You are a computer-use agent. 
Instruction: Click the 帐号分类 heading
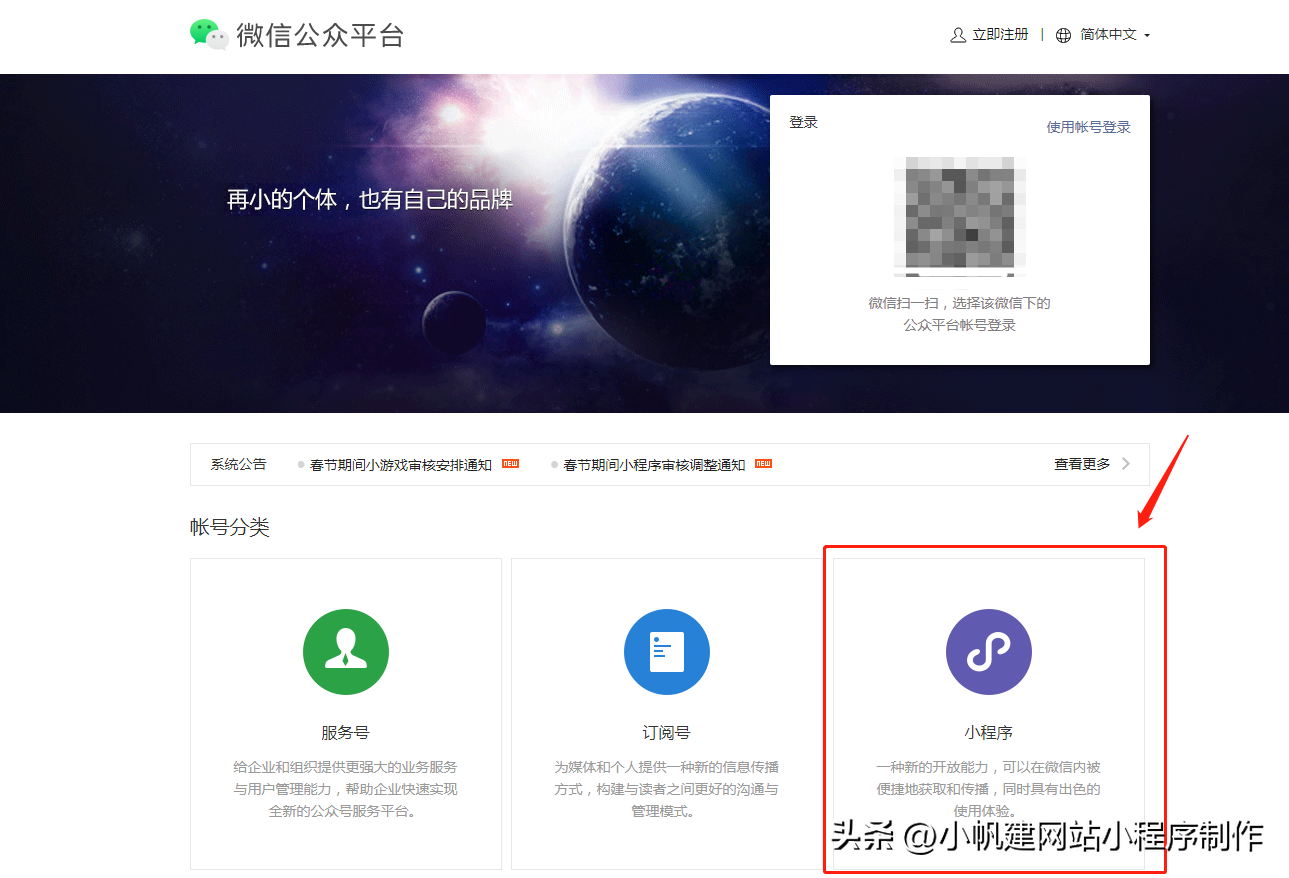(x=230, y=527)
